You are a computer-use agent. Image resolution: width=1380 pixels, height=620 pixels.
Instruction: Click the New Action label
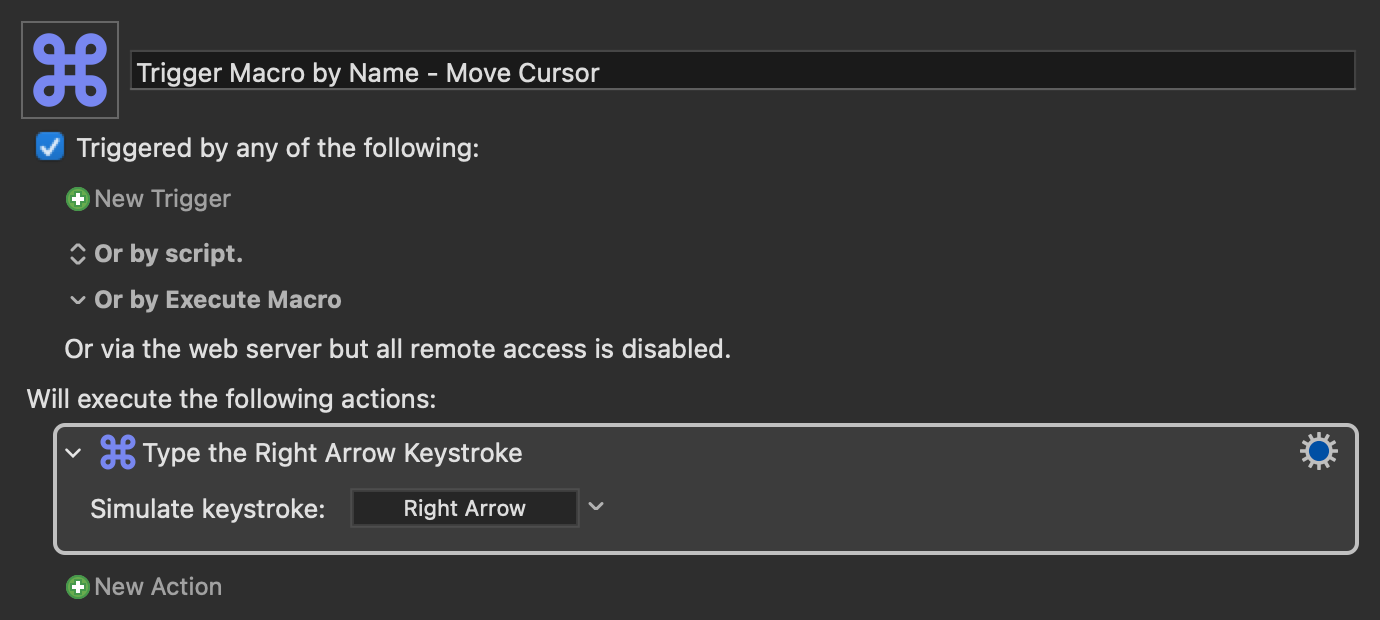point(158,587)
